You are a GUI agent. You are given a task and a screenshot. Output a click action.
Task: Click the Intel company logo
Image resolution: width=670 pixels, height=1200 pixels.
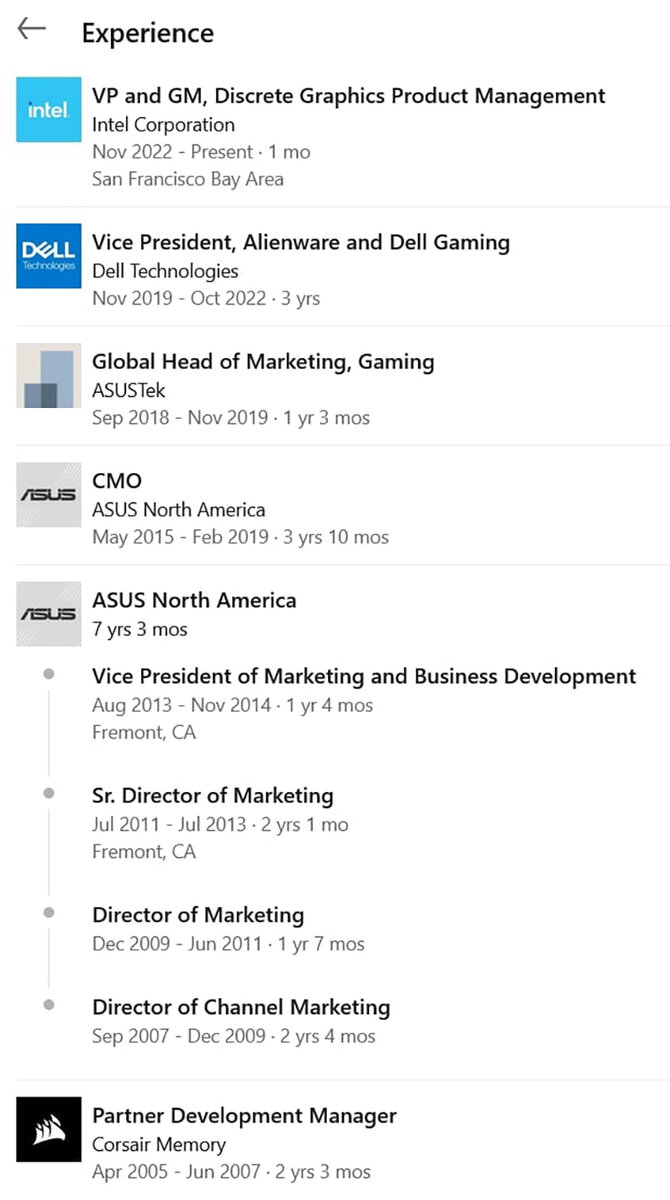click(48, 110)
